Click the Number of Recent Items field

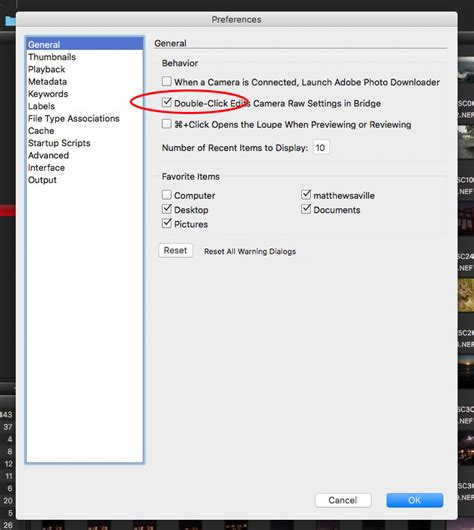click(x=321, y=147)
